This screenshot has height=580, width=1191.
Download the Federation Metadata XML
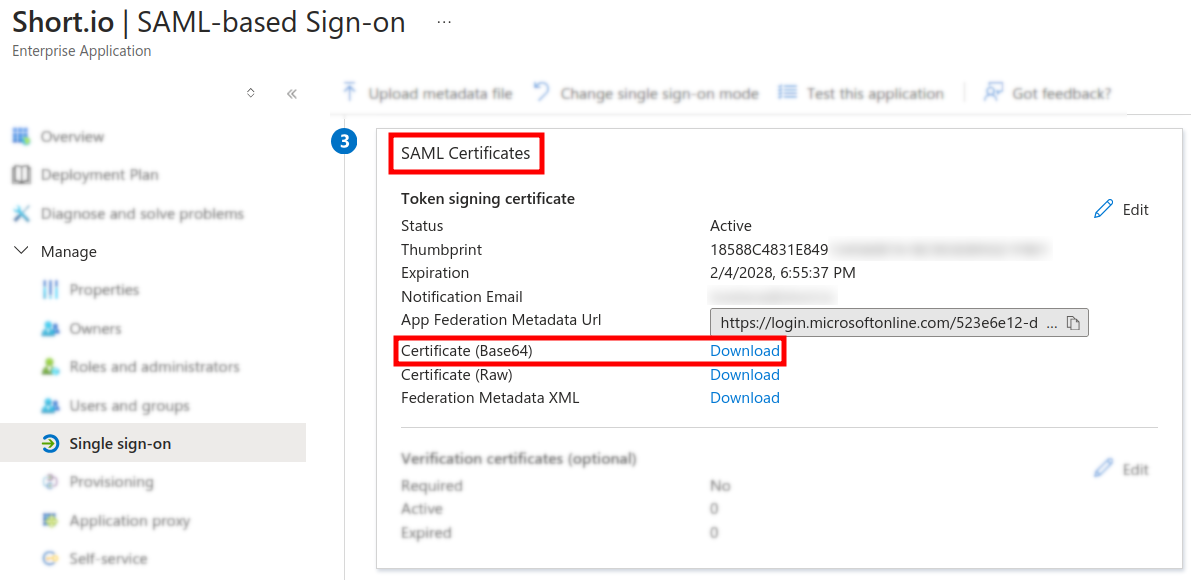coord(744,398)
